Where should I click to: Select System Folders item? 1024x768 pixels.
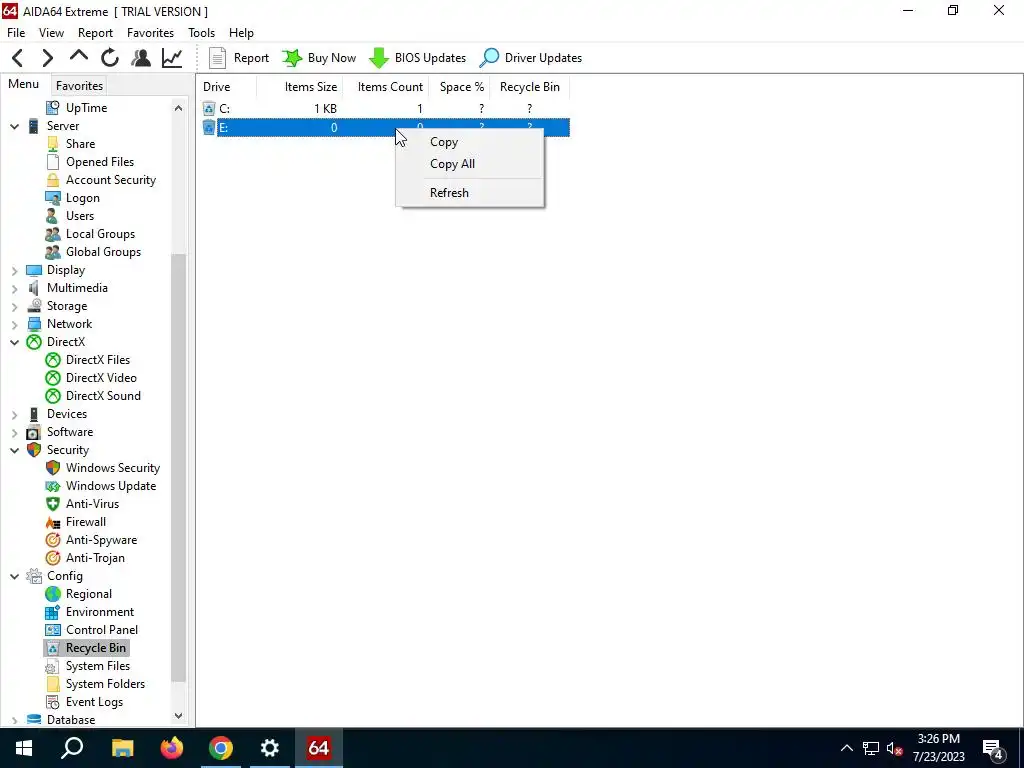[104, 684]
